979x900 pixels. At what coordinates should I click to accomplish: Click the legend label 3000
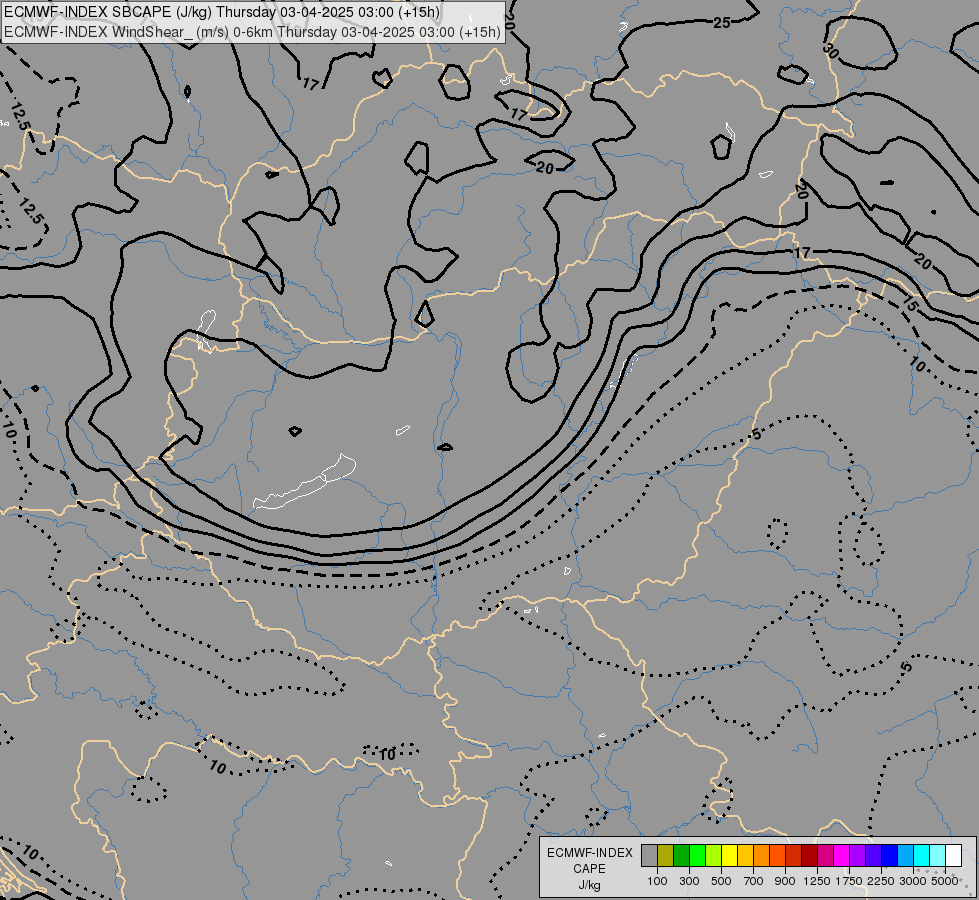913,881
